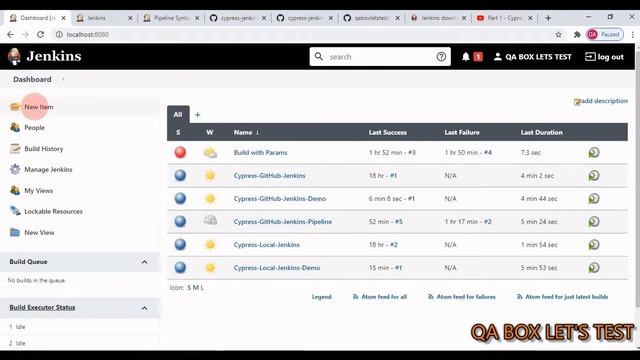Open the Cypress-GitHub-Jenkins-Demo job
Image resolution: width=640 pixels, height=360 pixels.
[280, 199]
